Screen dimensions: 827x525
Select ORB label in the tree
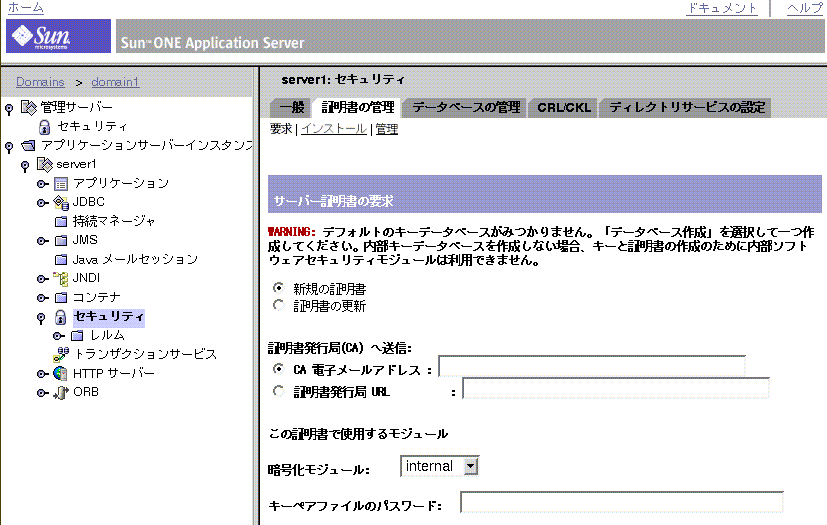[86, 392]
